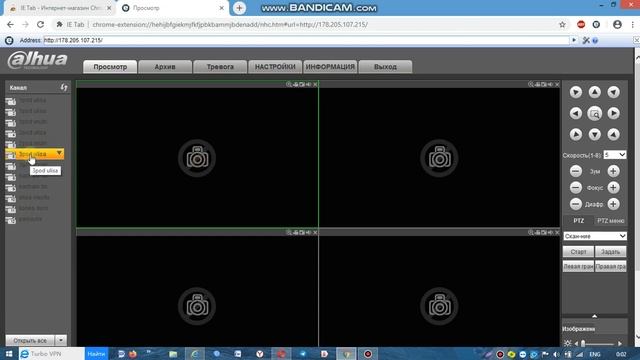Click the Выход logout tab
The height and width of the screenshot is (360, 640).
point(385,67)
